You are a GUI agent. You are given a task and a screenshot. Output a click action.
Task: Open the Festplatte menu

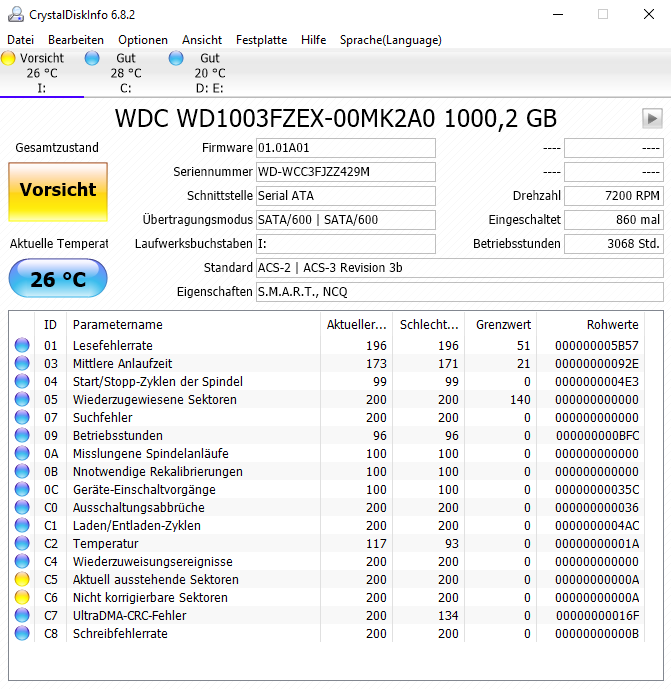click(261, 40)
